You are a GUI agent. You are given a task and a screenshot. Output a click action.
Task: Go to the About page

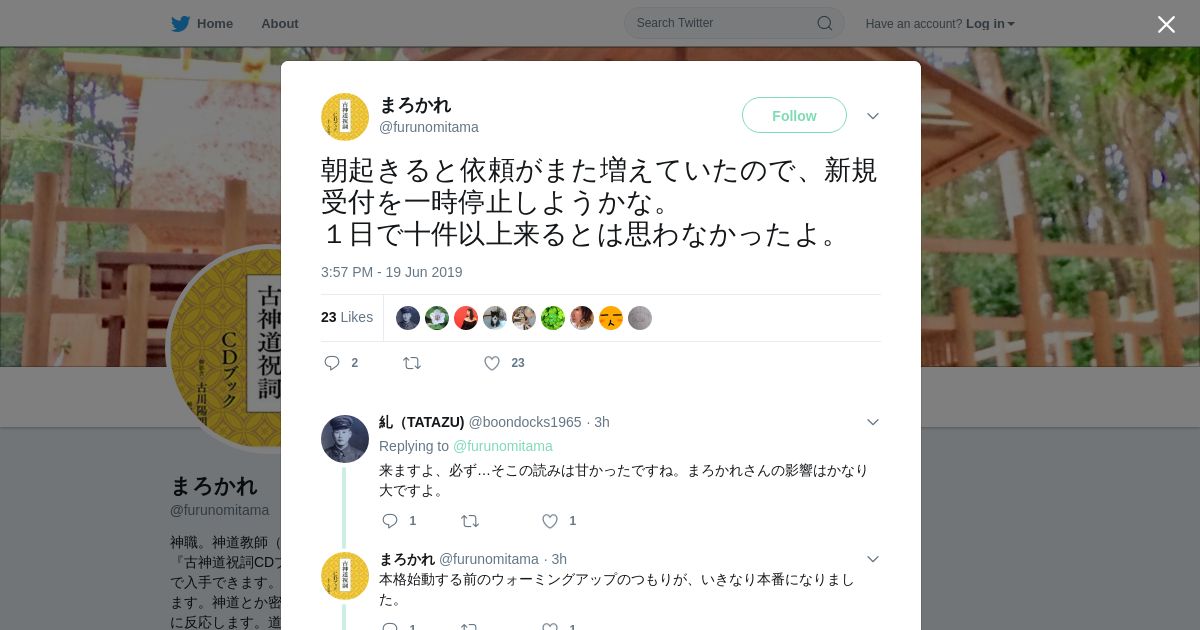(280, 24)
